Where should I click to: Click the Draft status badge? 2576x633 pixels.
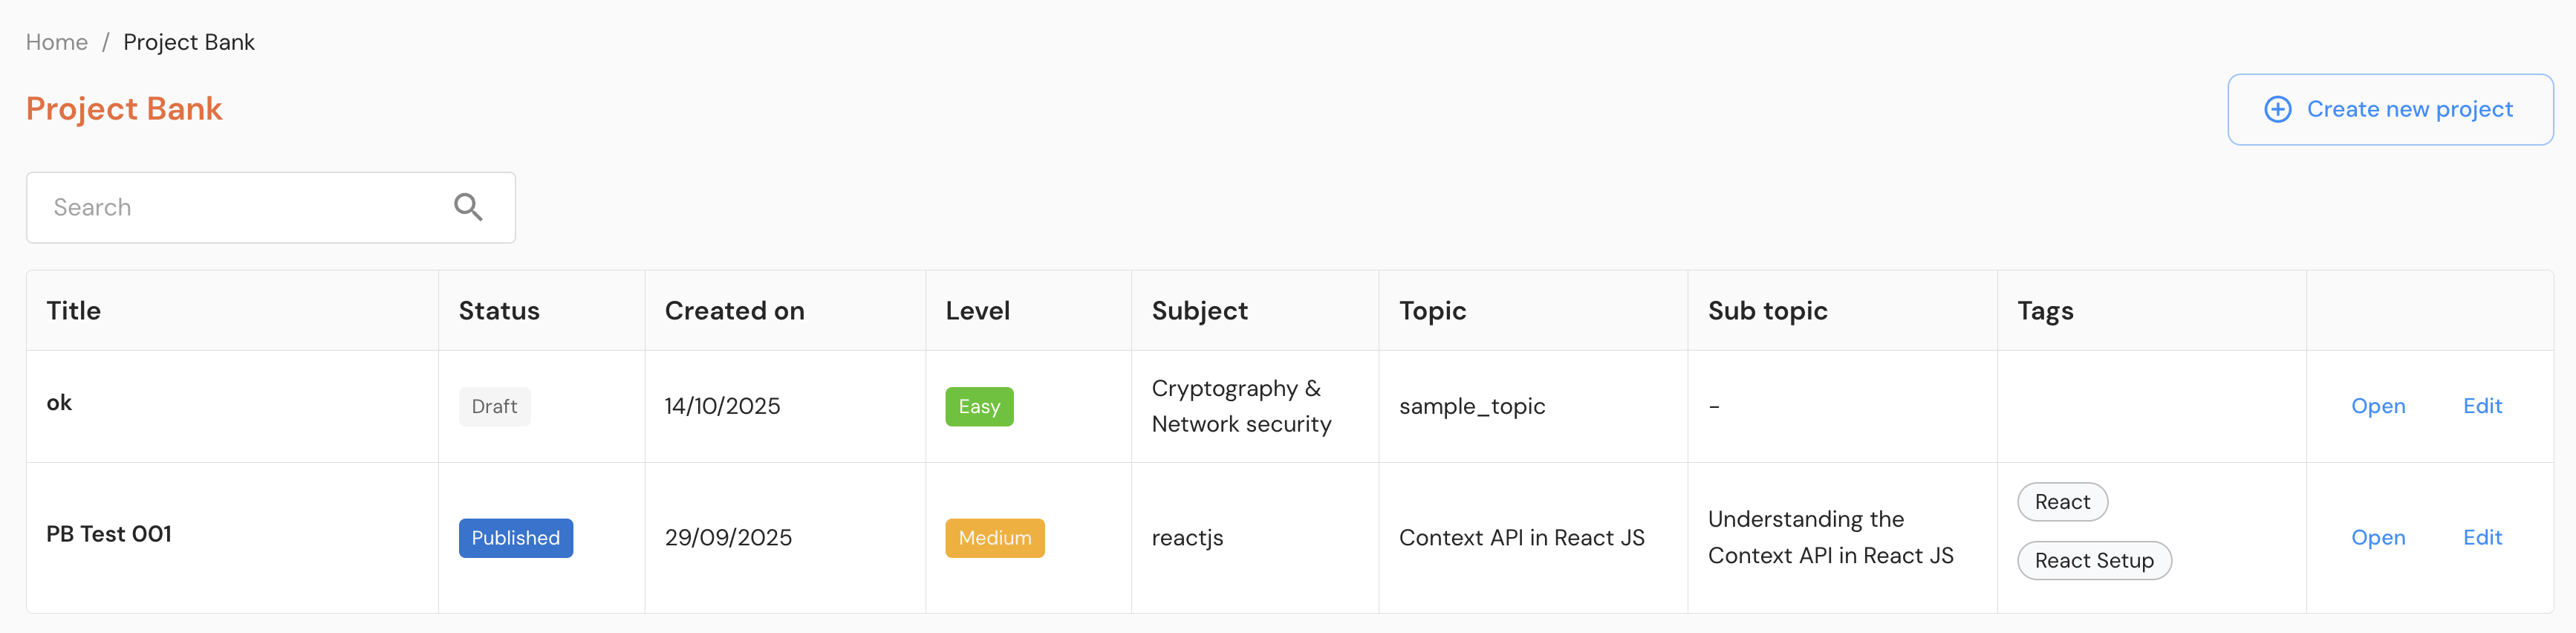[x=494, y=406]
